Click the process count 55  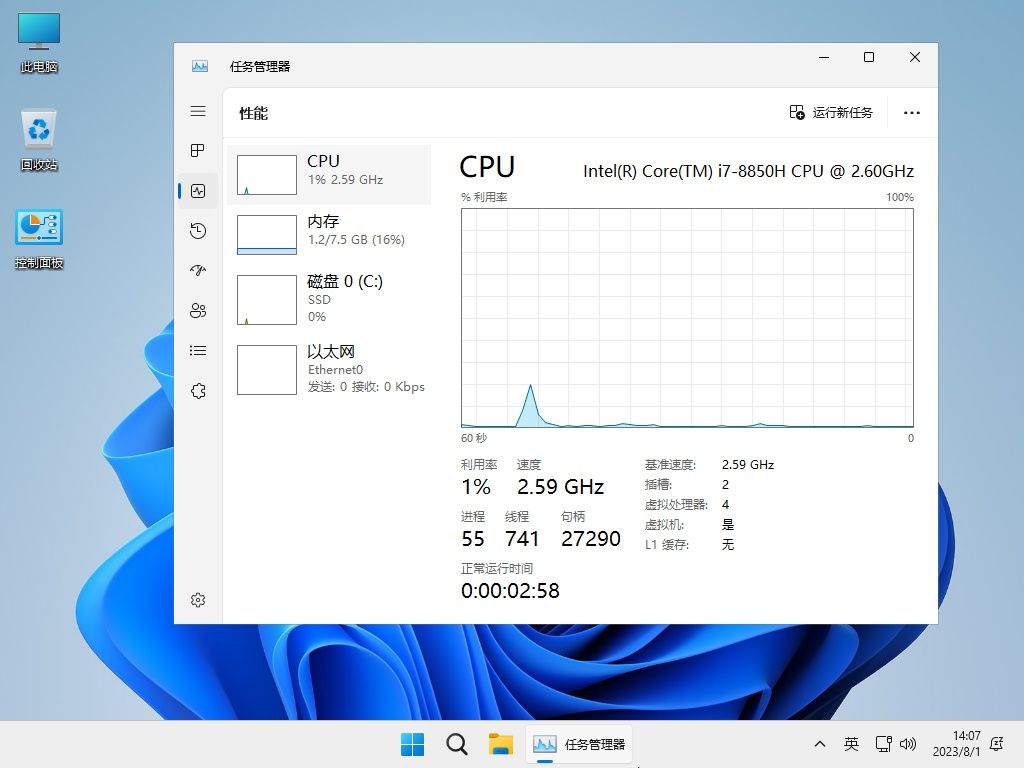[x=473, y=539]
